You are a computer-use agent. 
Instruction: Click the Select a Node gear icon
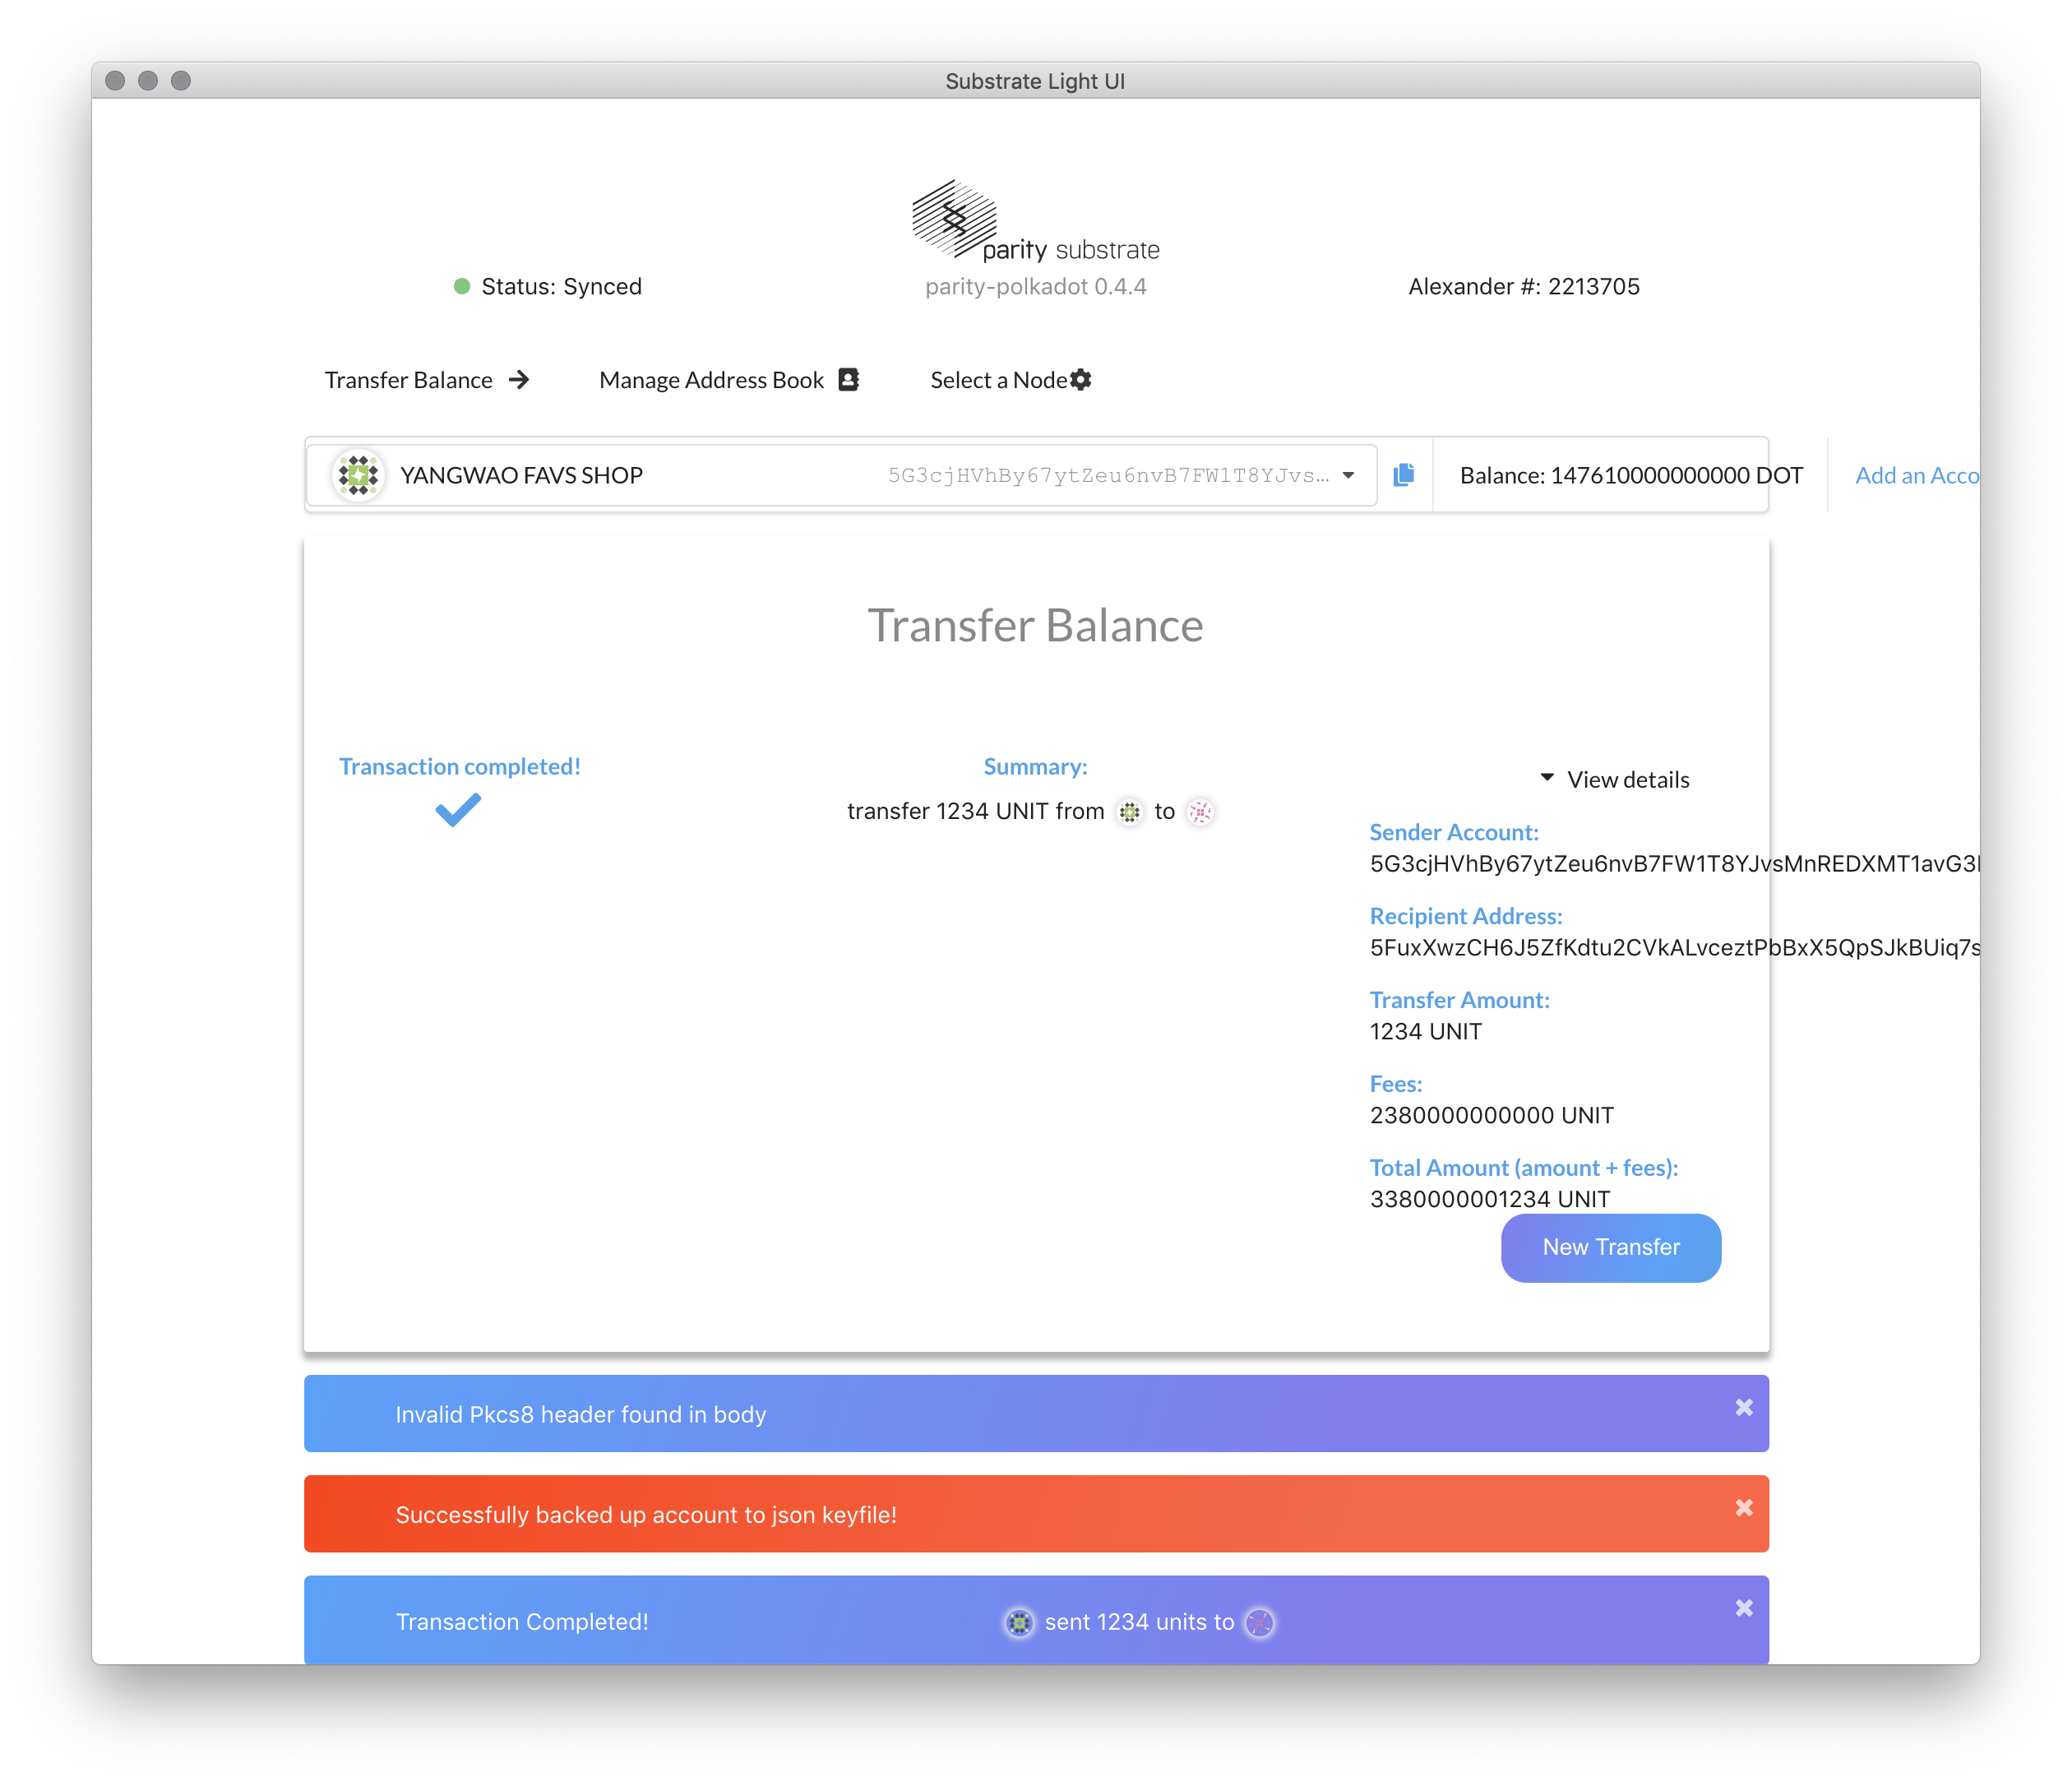(1081, 380)
